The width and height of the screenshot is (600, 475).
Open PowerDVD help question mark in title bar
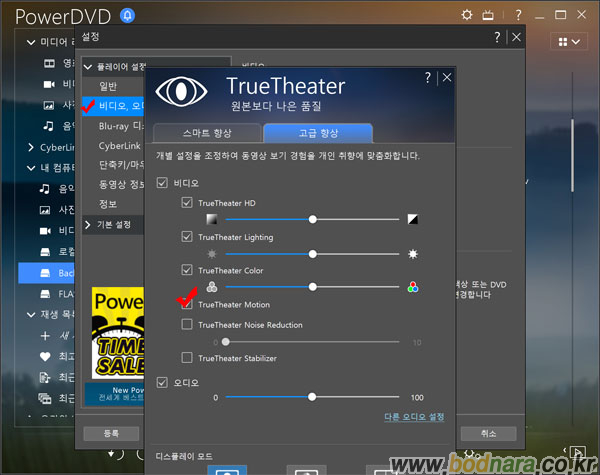(x=518, y=15)
